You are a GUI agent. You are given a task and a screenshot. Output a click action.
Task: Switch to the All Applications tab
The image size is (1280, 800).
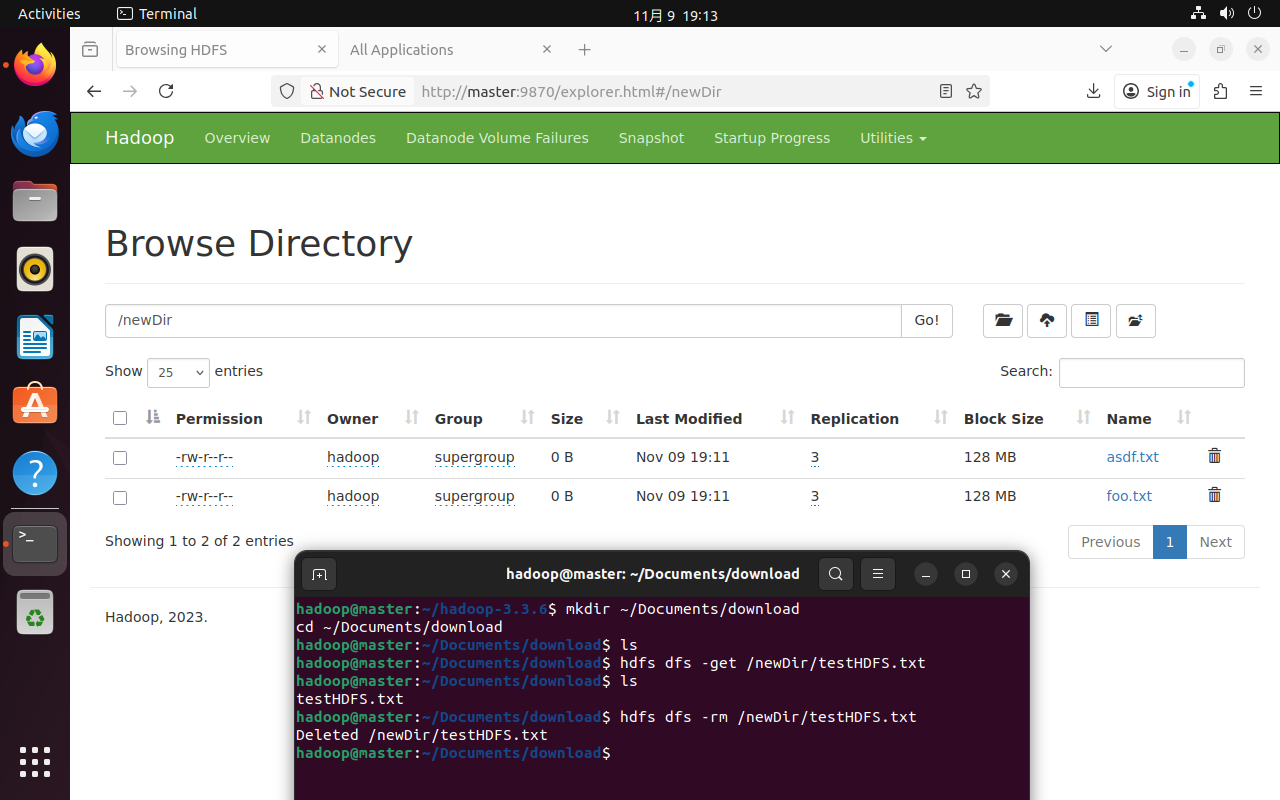coord(450,49)
